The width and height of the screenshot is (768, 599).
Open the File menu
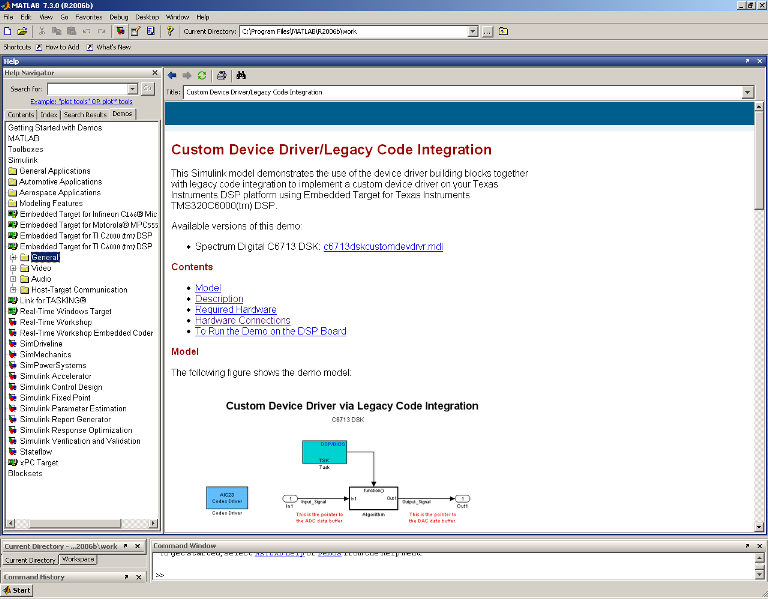coord(8,17)
